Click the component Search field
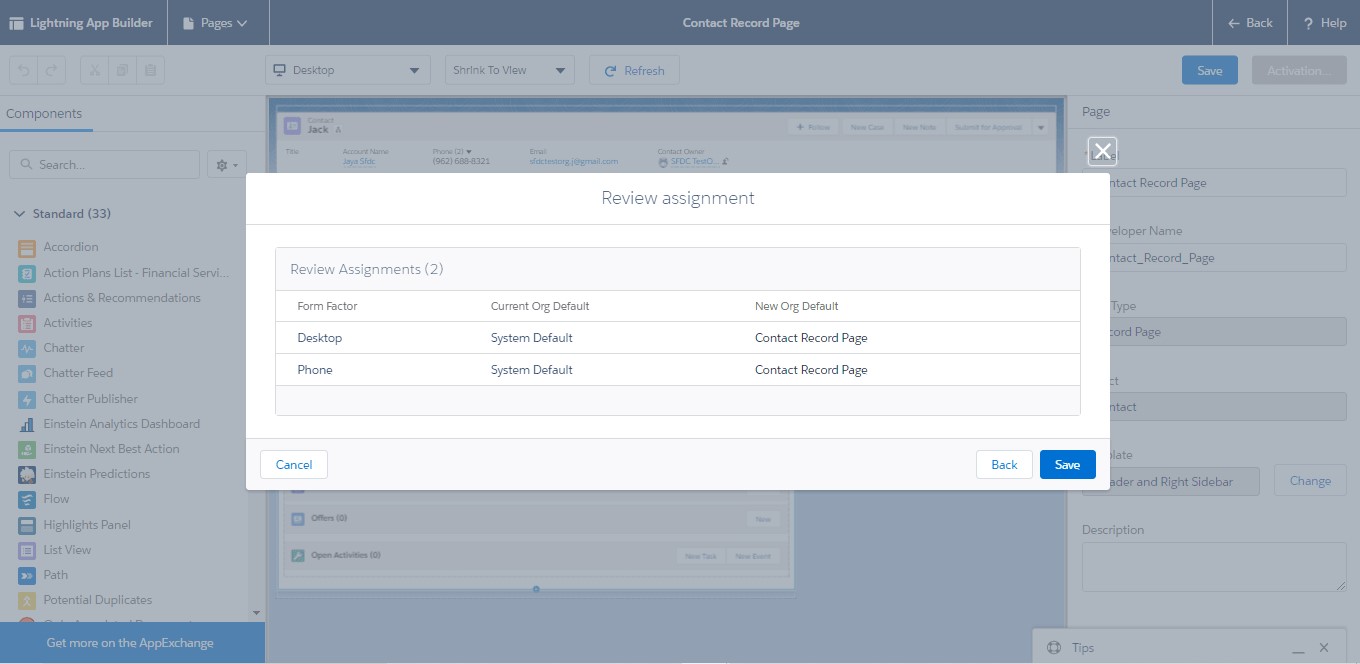 tap(104, 163)
